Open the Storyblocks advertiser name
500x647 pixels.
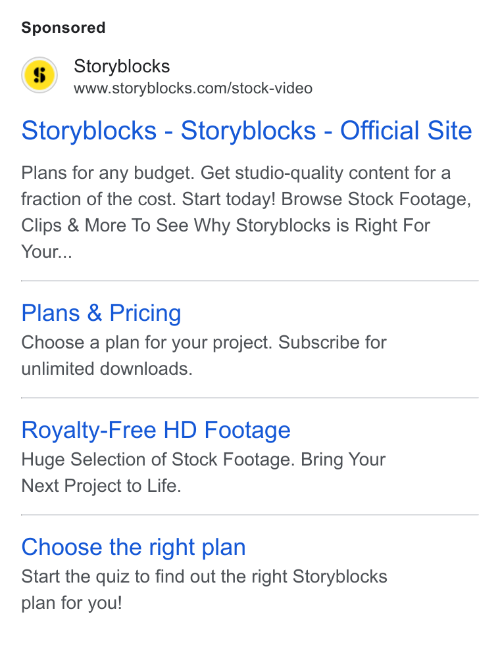(x=122, y=66)
